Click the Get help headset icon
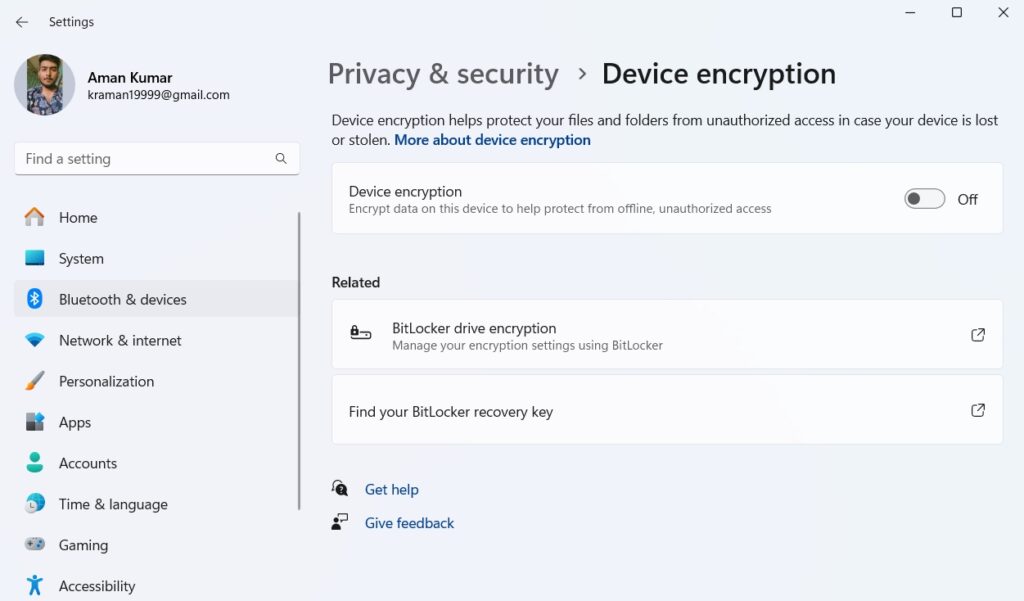Viewport: 1024px width, 601px height. tap(340, 488)
